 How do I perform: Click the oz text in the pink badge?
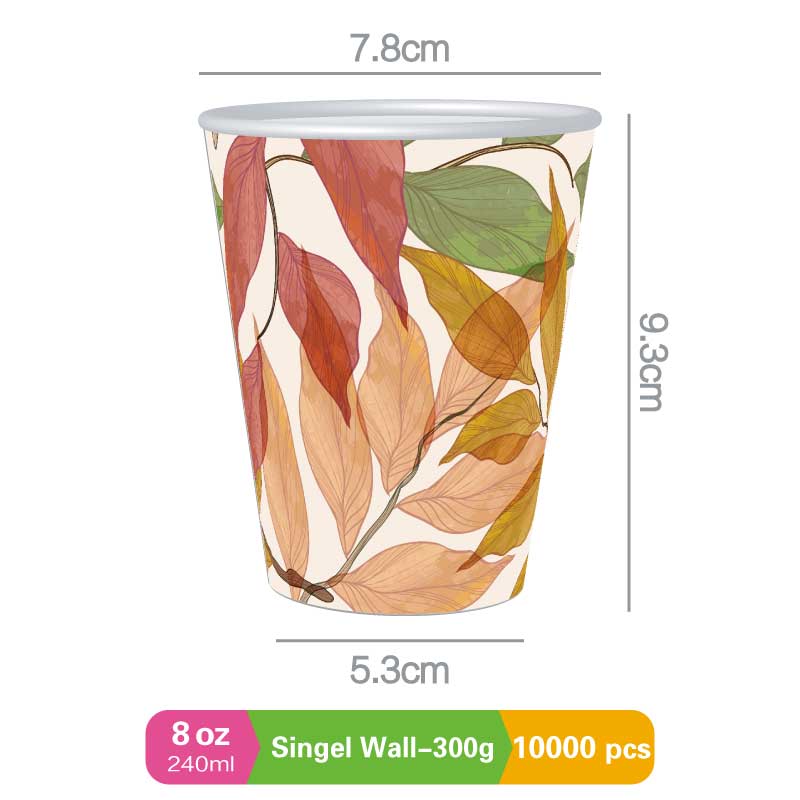pos(213,734)
